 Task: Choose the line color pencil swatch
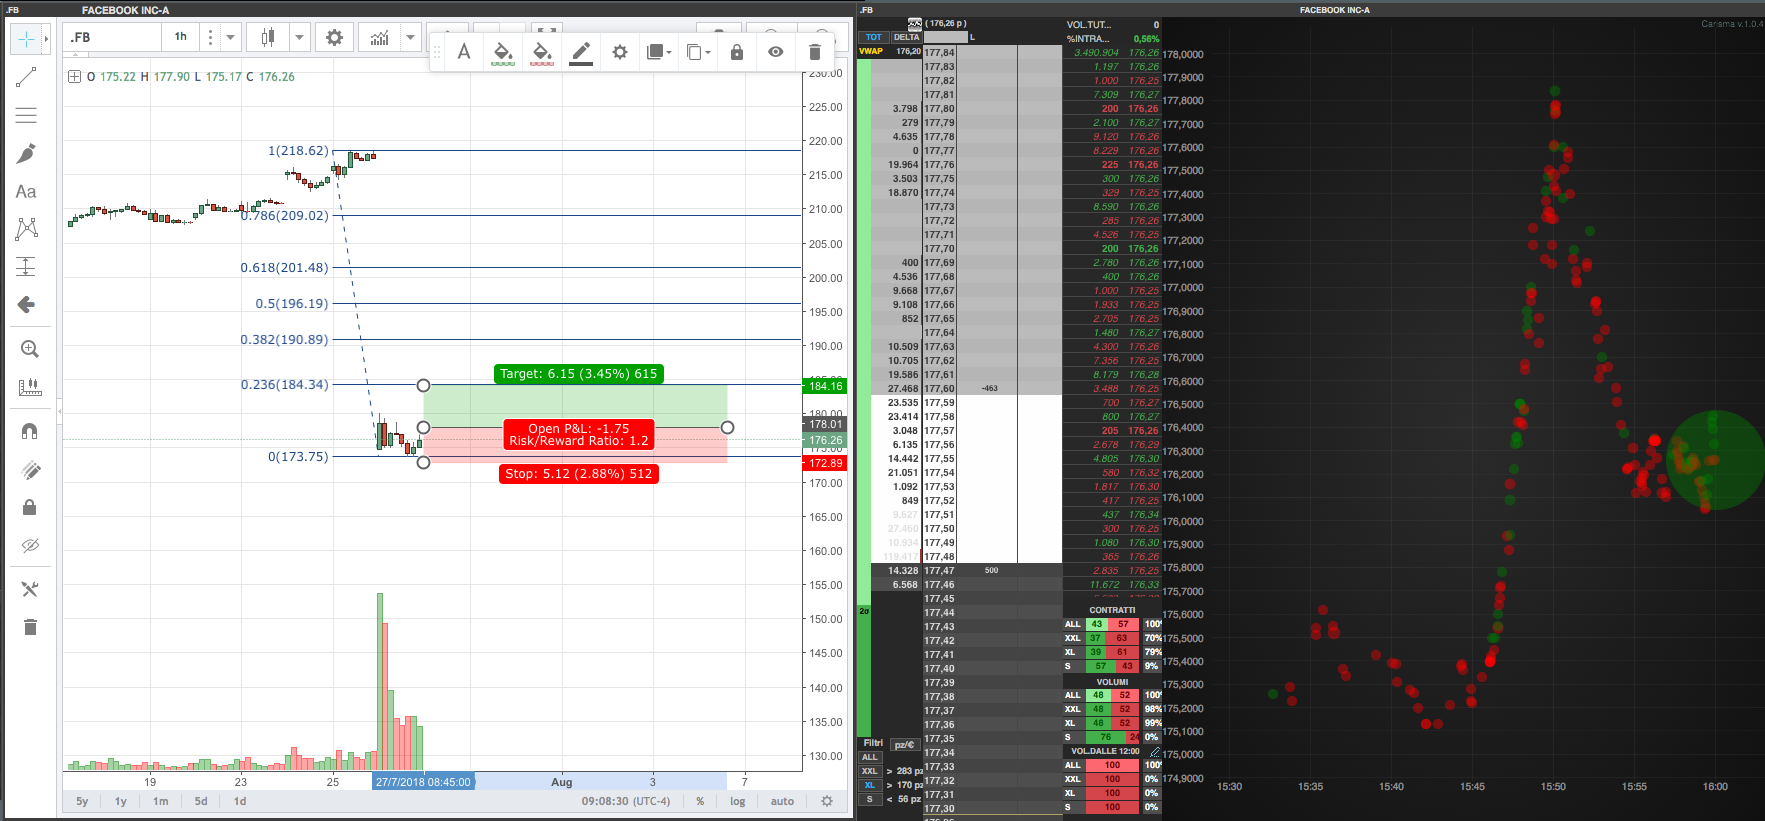[x=581, y=52]
